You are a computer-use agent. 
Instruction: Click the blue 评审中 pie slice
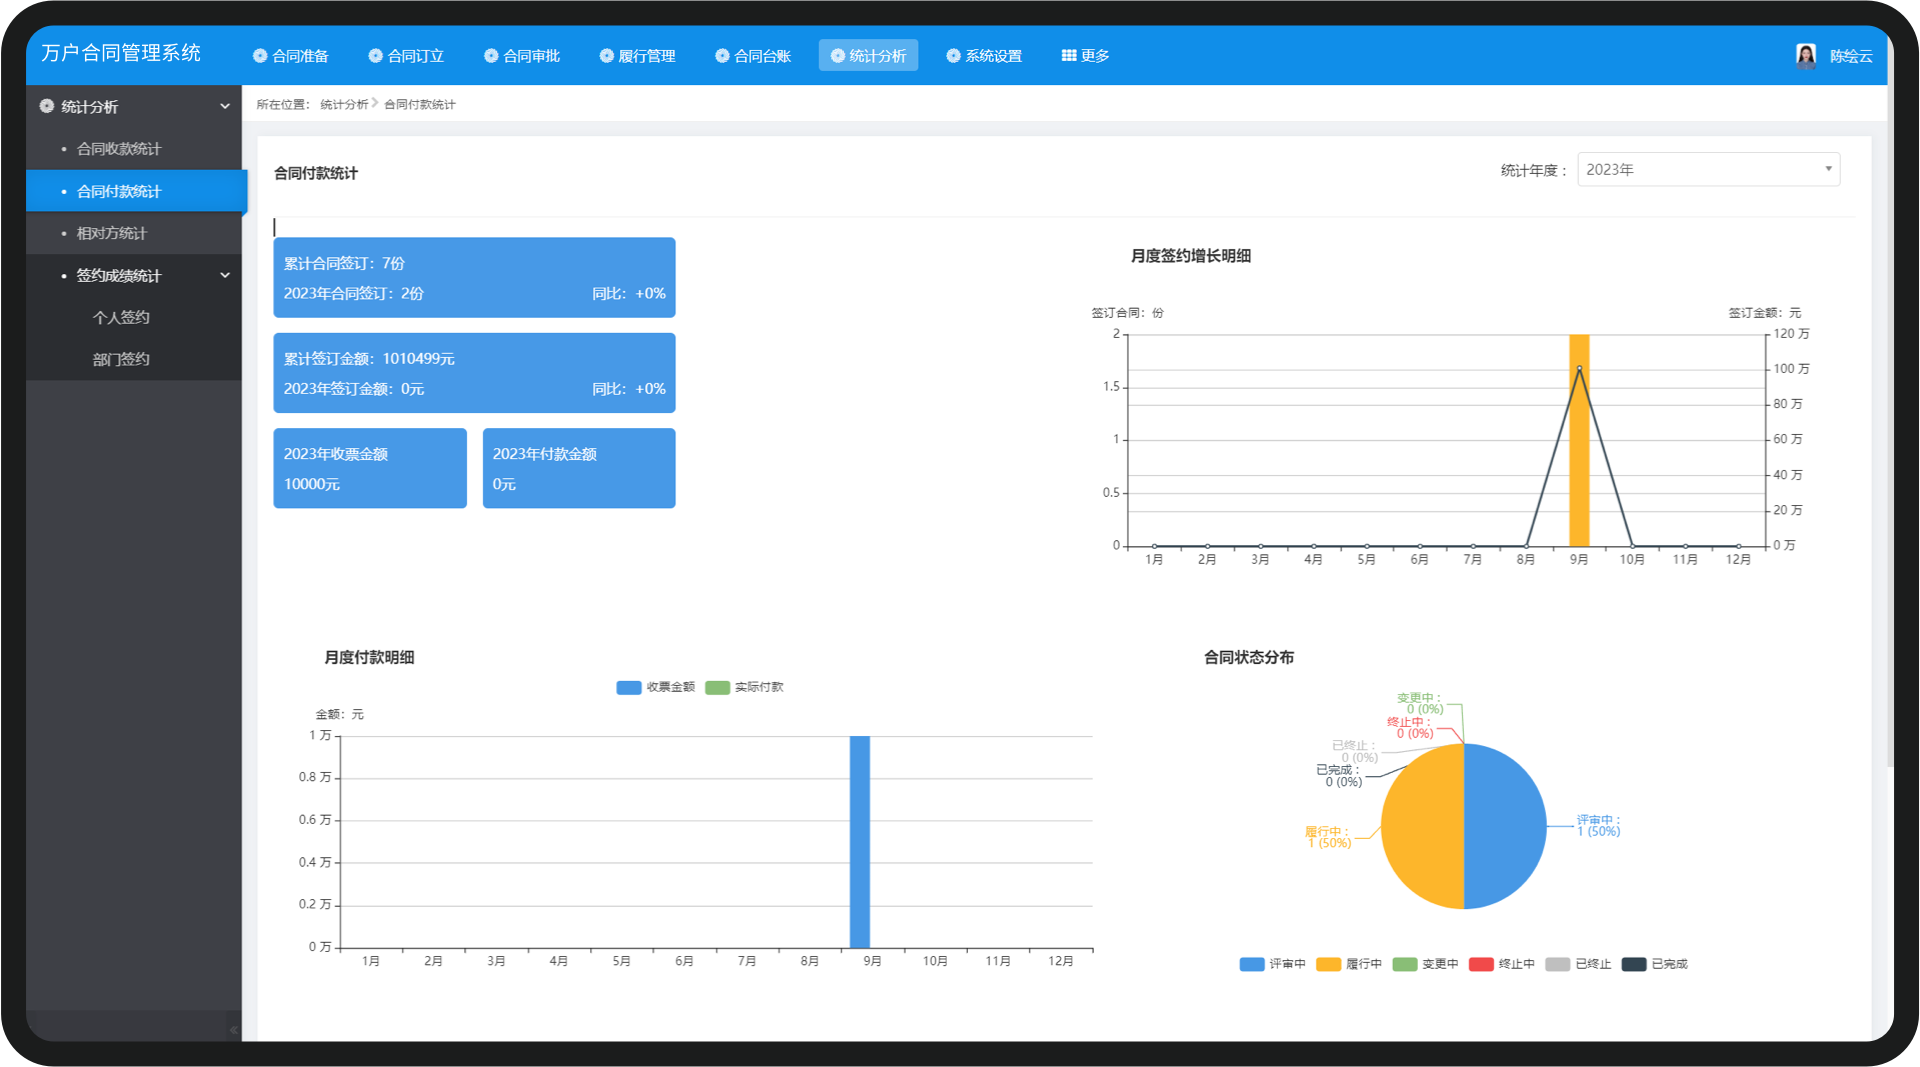tap(1505, 826)
